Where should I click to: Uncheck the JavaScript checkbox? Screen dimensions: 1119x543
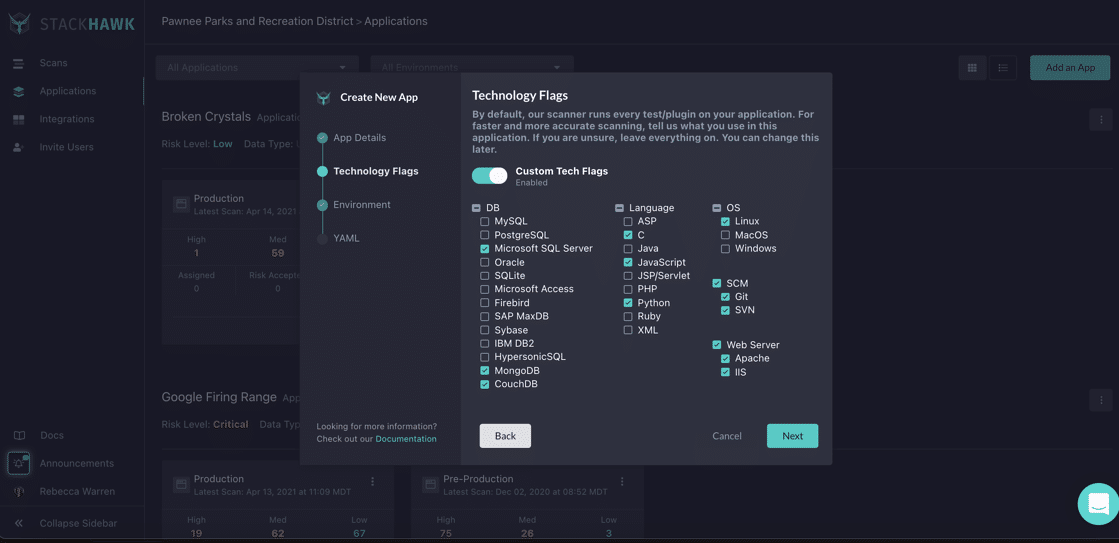tap(628, 263)
